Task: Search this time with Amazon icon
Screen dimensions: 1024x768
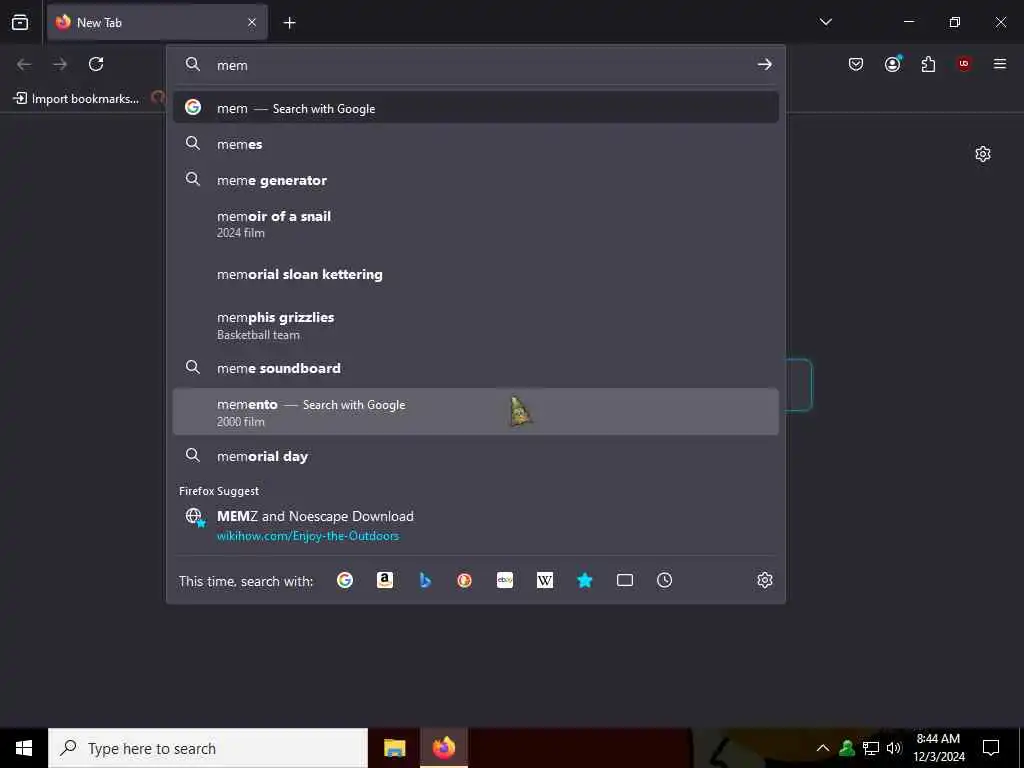Action: pos(385,580)
